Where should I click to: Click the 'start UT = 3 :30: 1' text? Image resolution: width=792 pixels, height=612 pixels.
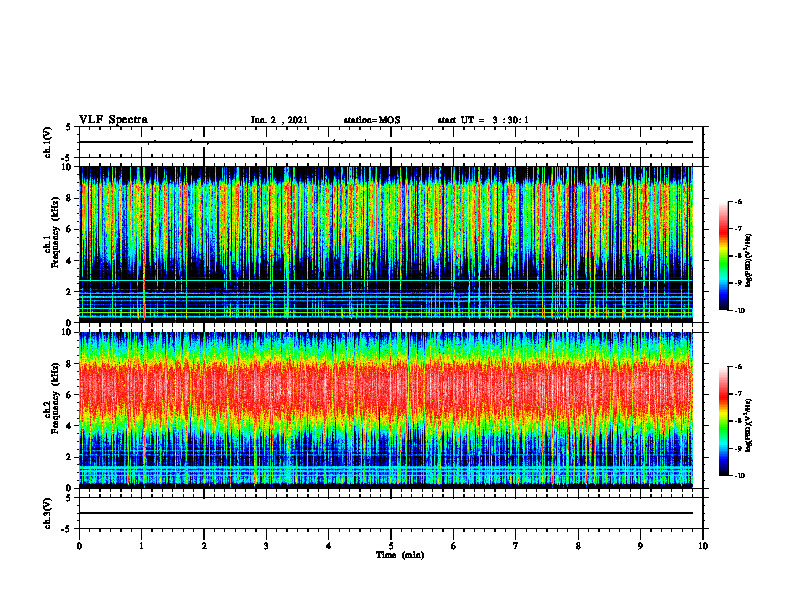(483, 120)
